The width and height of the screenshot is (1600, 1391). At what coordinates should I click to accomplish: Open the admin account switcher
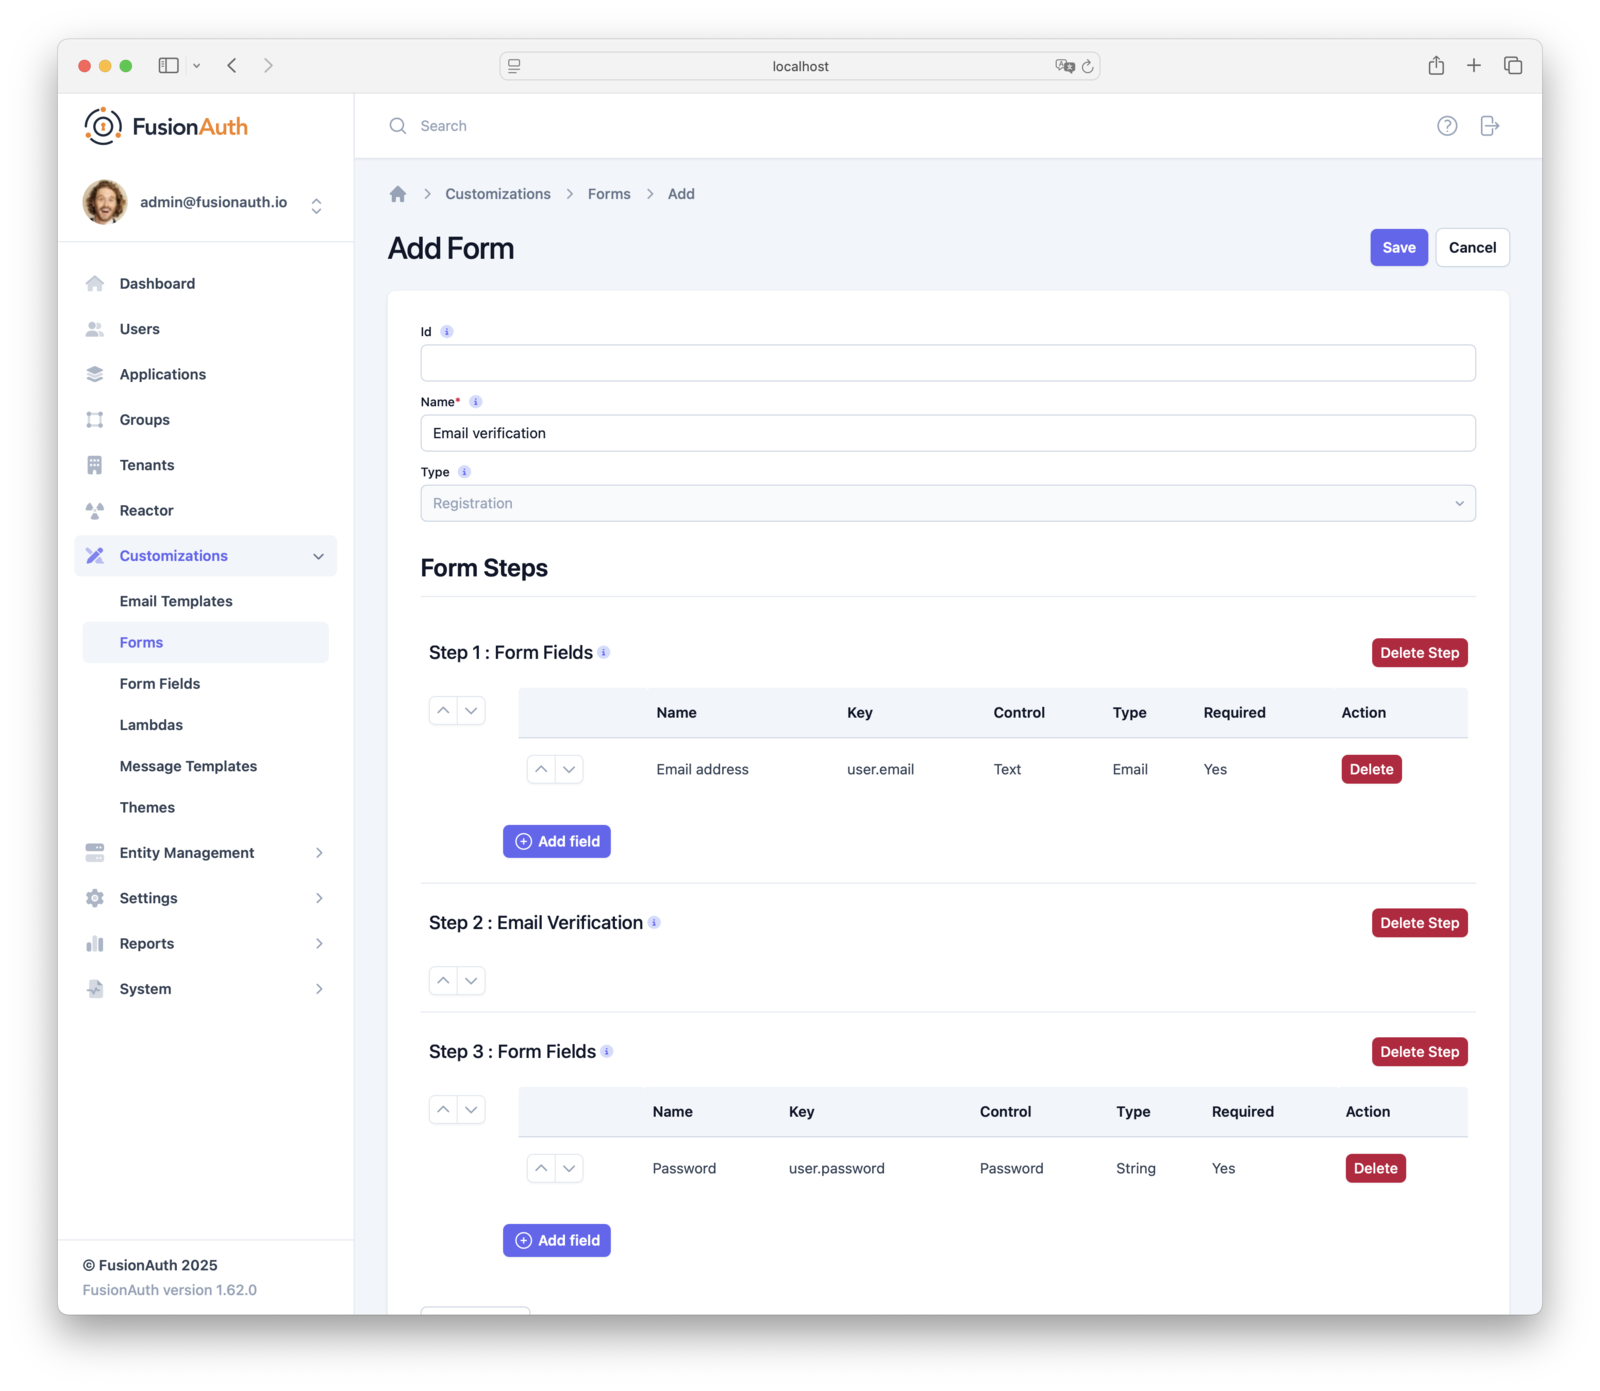pos(316,205)
